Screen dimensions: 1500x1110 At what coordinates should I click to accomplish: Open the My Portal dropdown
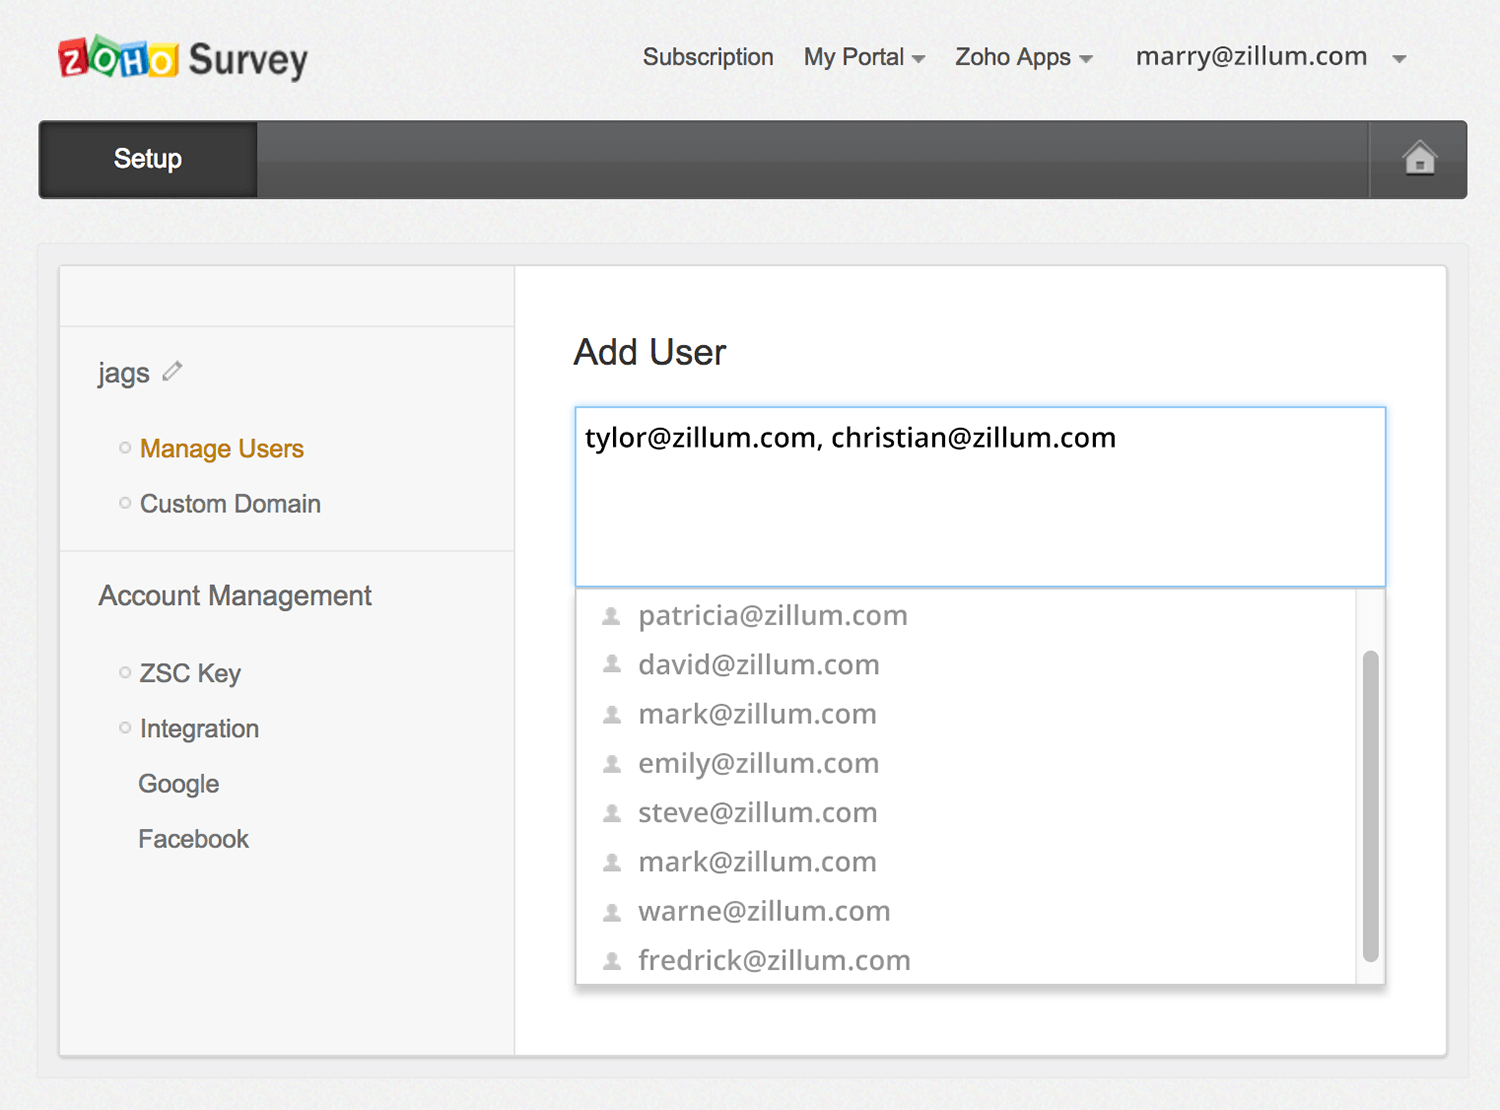coord(863,57)
